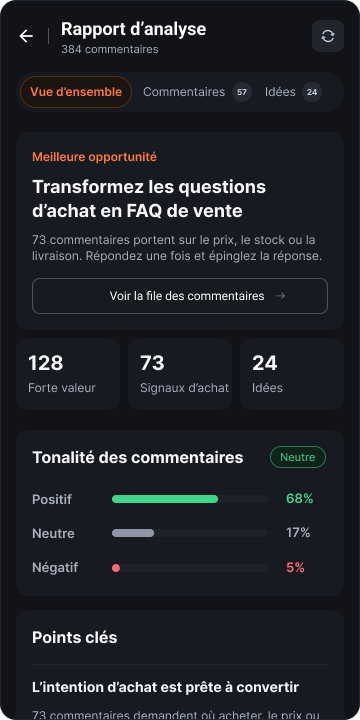This screenshot has height=720, width=360.
Task: Switch to Vue d'ensemble tab
Action: point(76,92)
